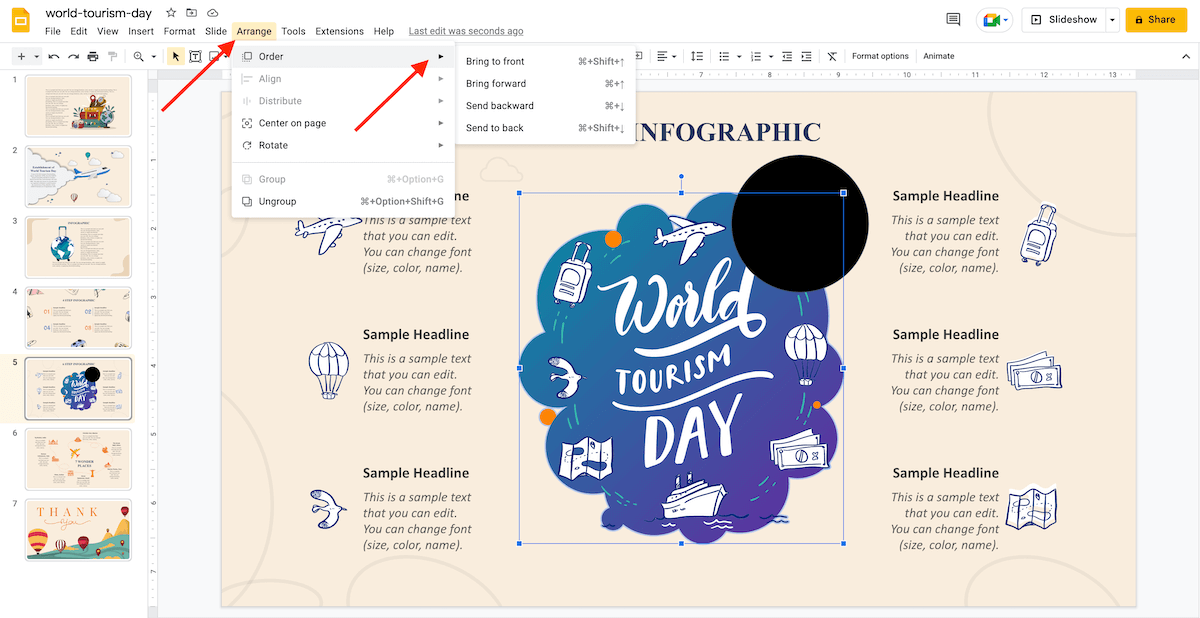Screen dimensions: 1200x618
Task: Open the File menu
Action: (x=53, y=31)
